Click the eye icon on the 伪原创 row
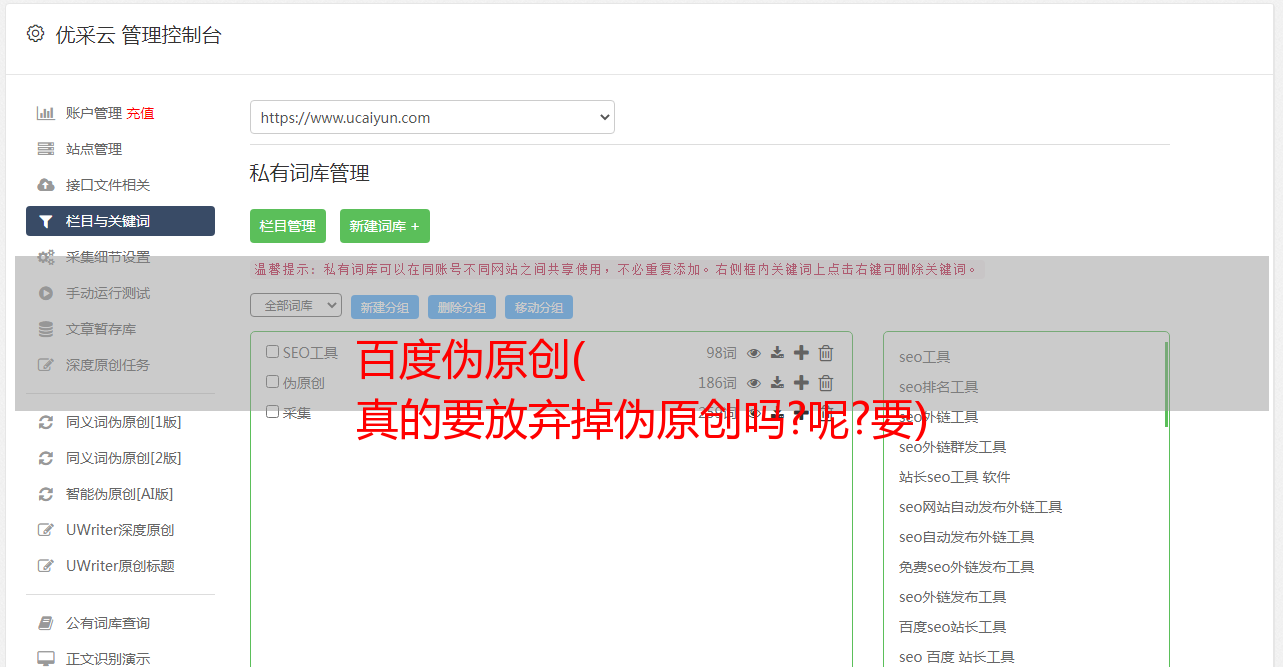 [x=754, y=383]
